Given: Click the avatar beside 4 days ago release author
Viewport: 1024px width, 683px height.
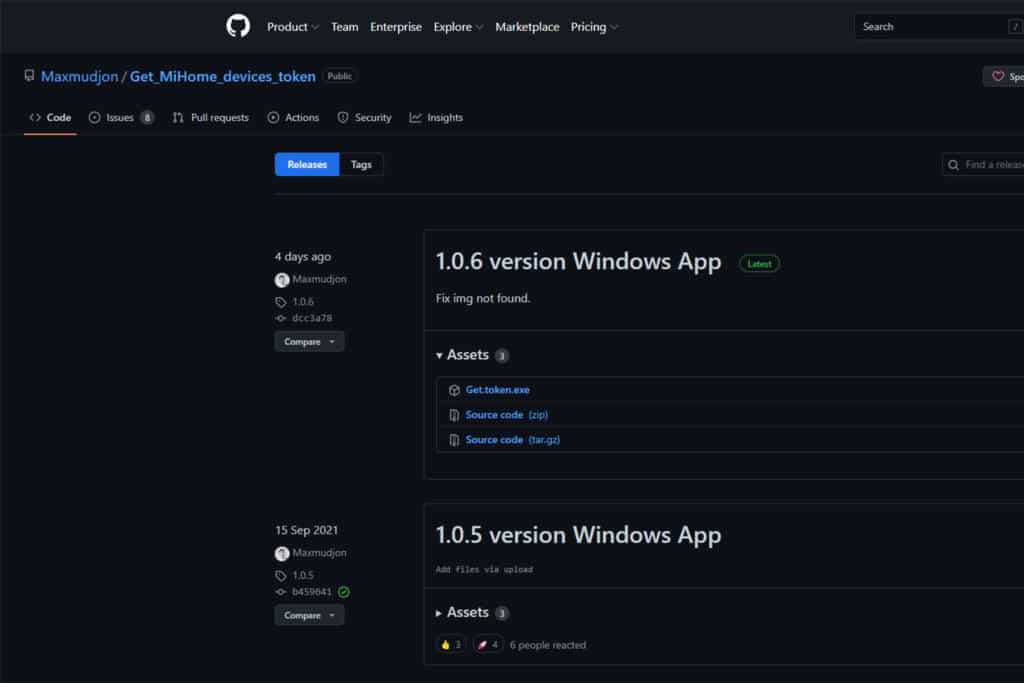Looking at the screenshot, I should (282, 279).
